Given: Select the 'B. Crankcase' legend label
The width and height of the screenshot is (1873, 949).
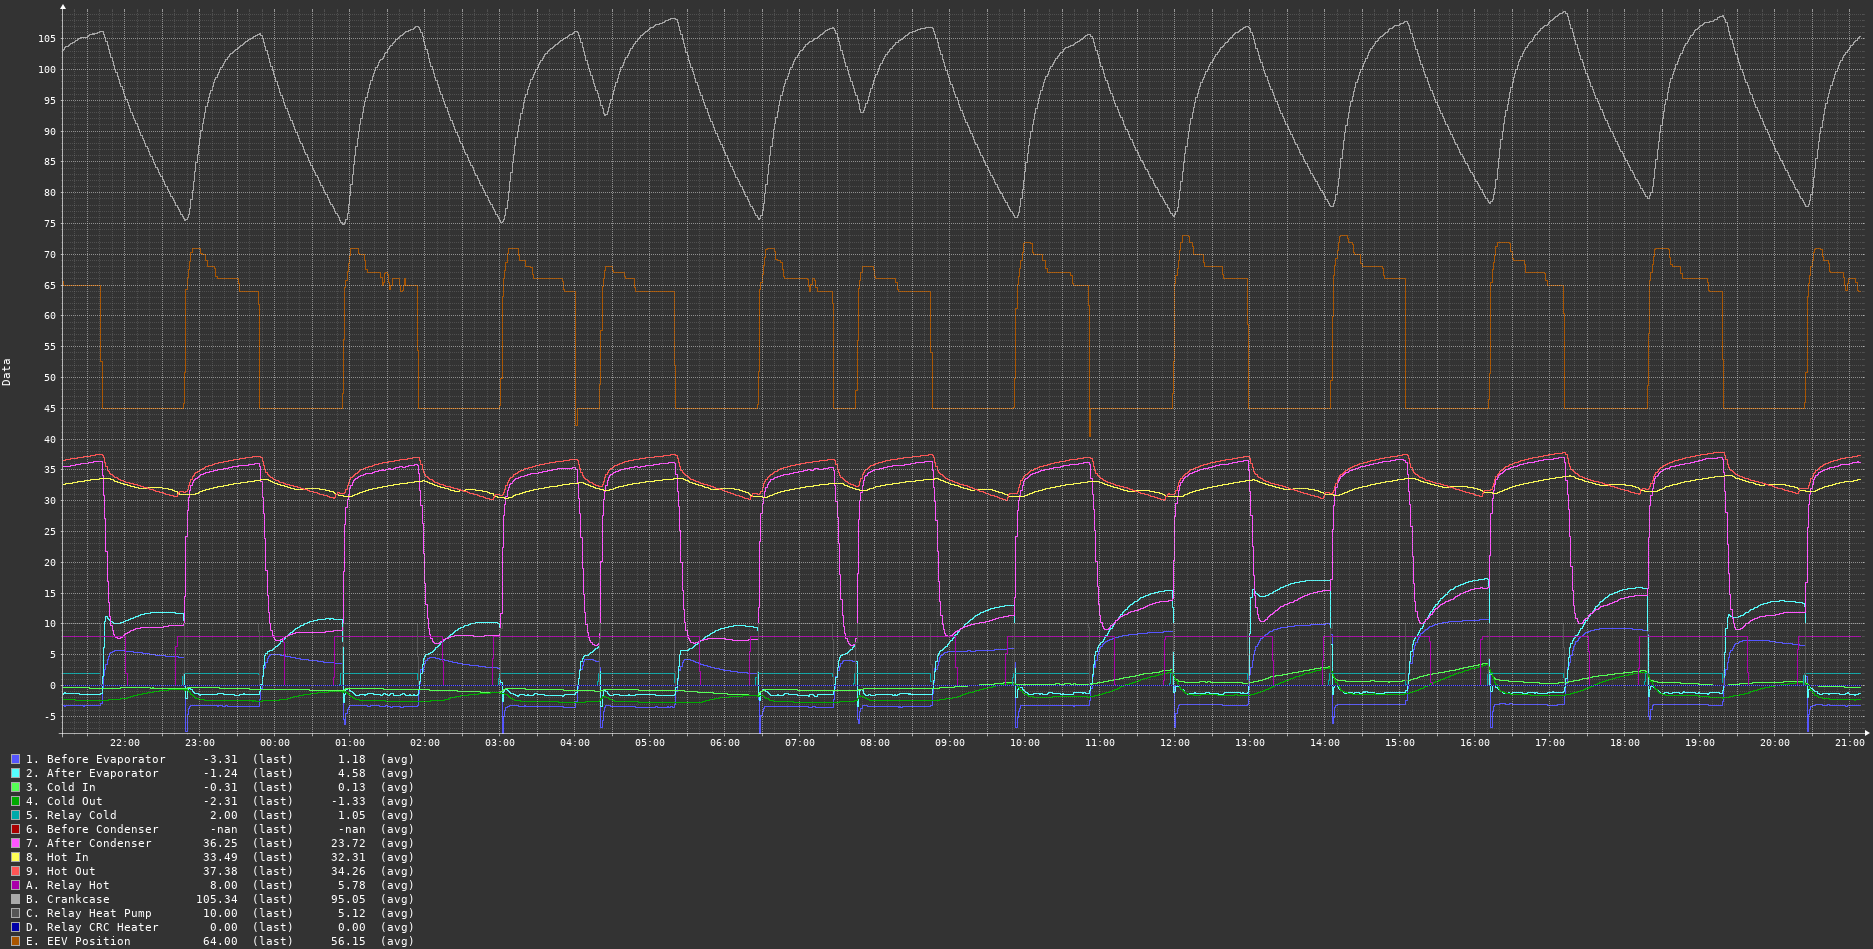Looking at the screenshot, I should 68,899.
